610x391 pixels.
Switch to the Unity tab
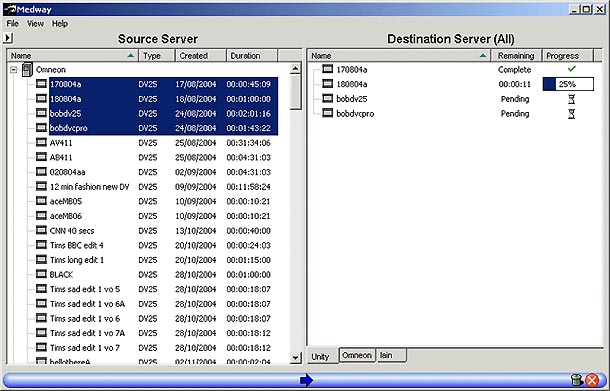click(x=321, y=356)
